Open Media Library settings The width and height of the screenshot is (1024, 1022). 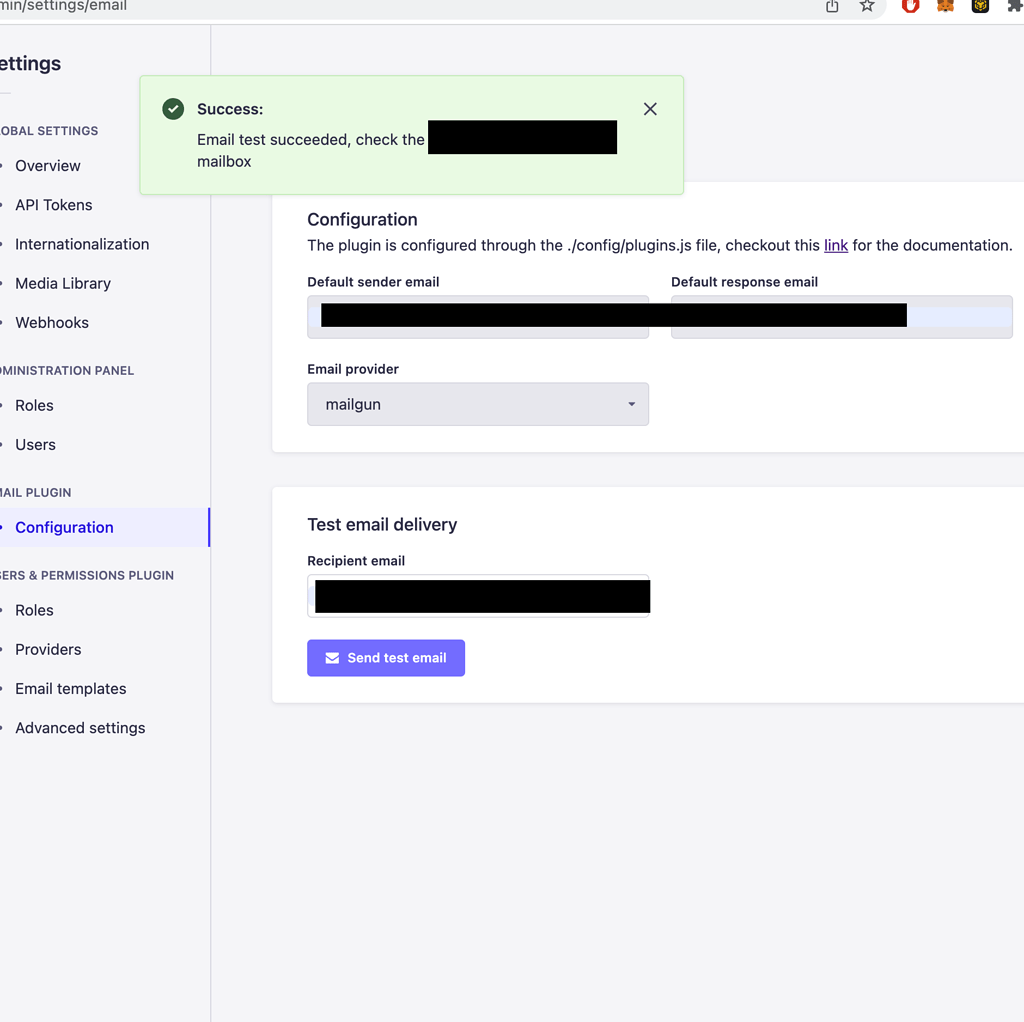click(63, 283)
